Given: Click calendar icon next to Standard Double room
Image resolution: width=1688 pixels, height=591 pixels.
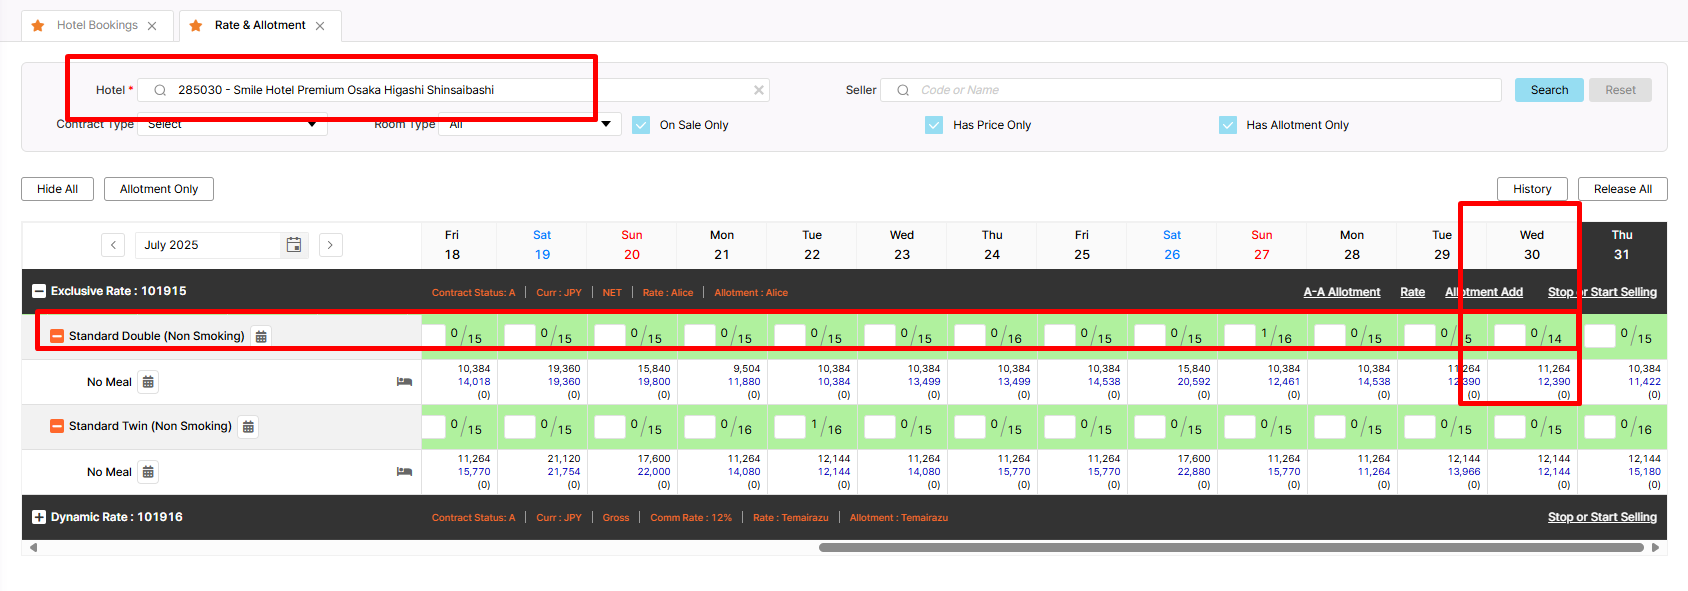Looking at the screenshot, I should [261, 337].
